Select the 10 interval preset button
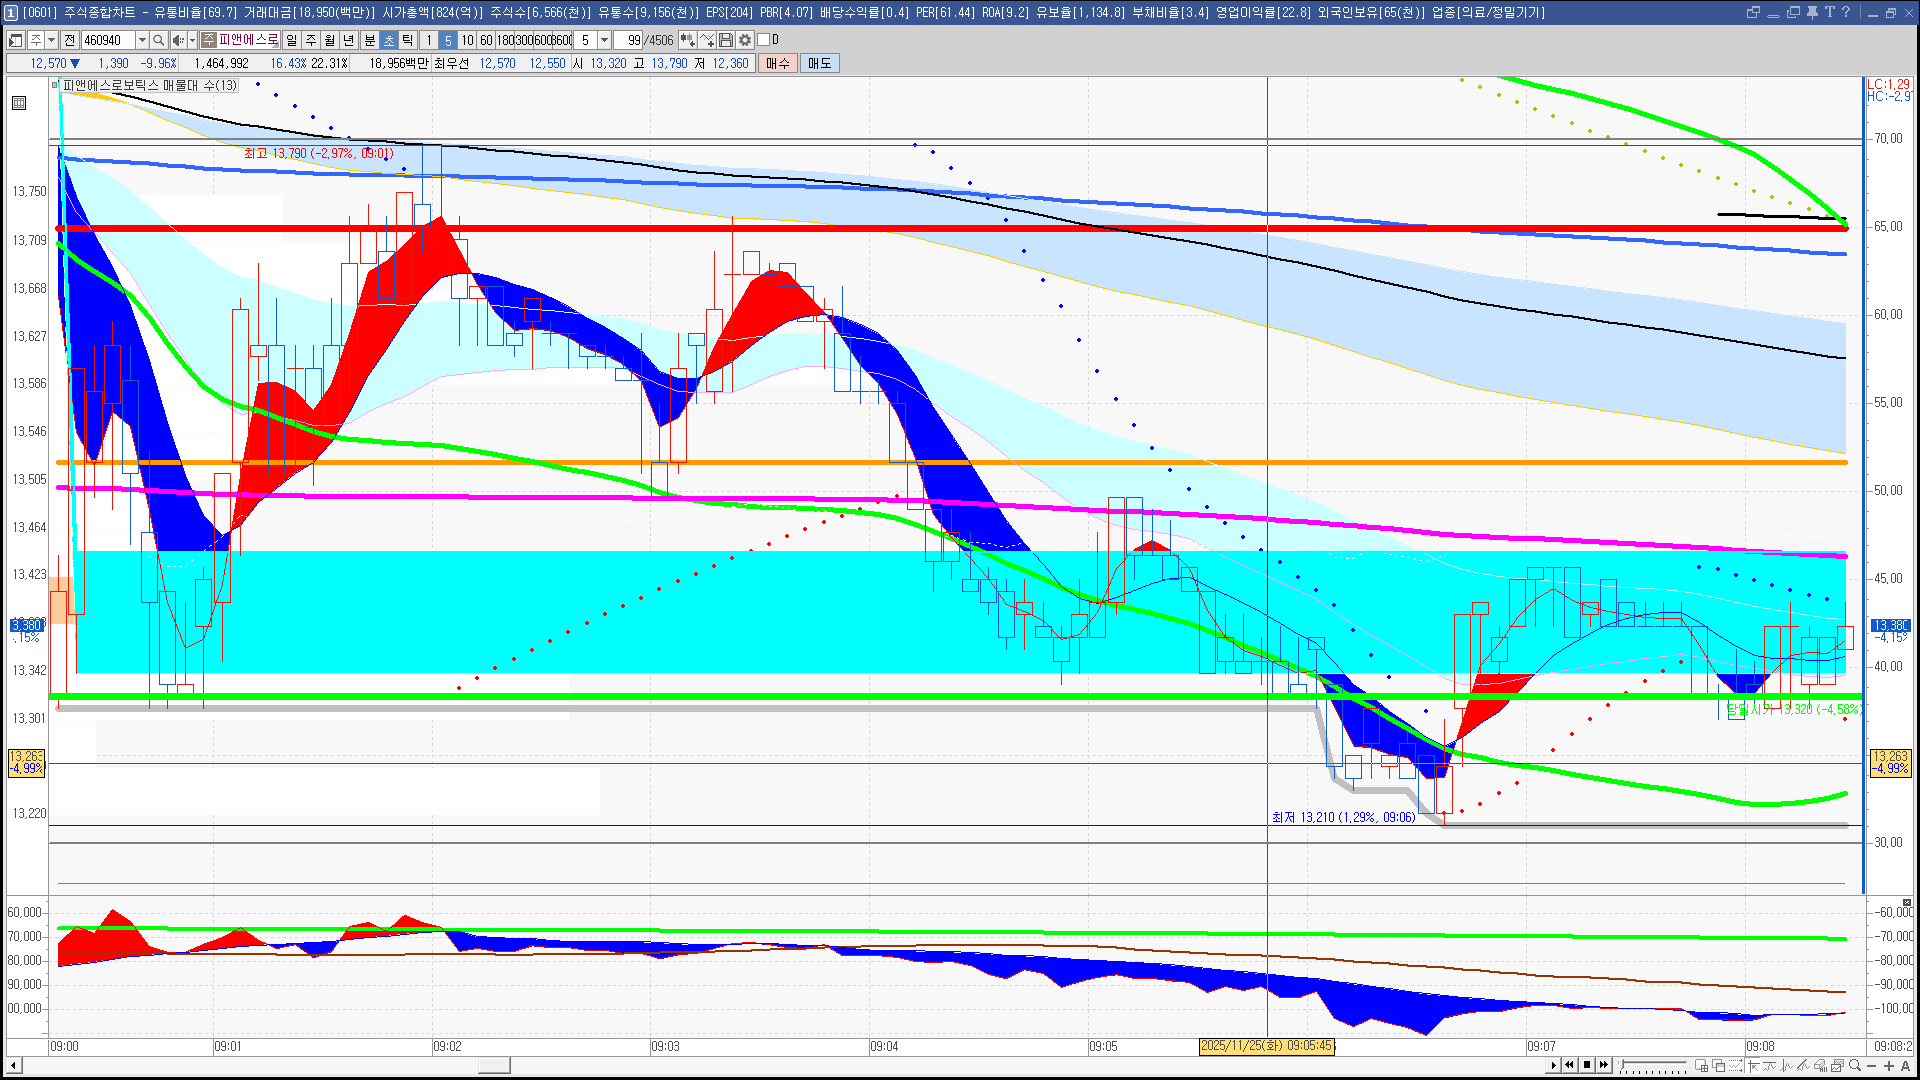Screen dimensions: 1920x1080 (467, 40)
